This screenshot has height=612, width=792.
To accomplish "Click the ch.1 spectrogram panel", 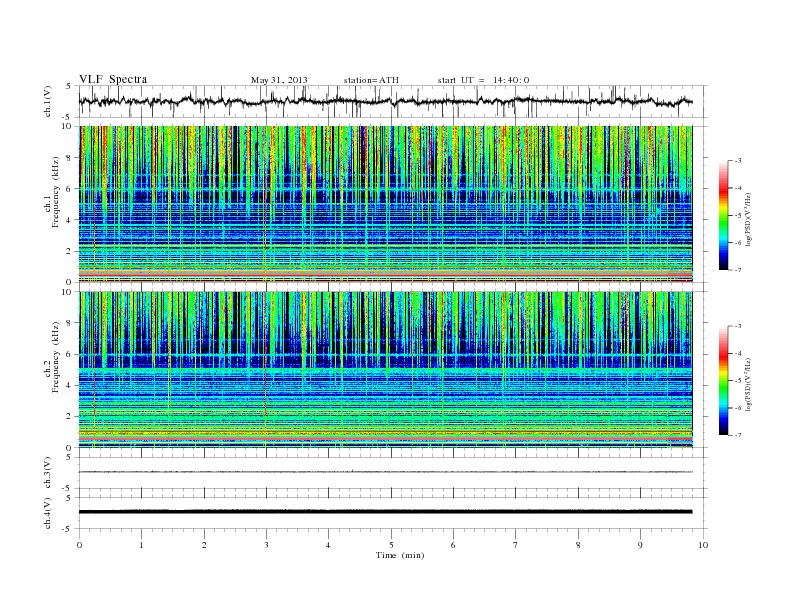I will point(386,204).
